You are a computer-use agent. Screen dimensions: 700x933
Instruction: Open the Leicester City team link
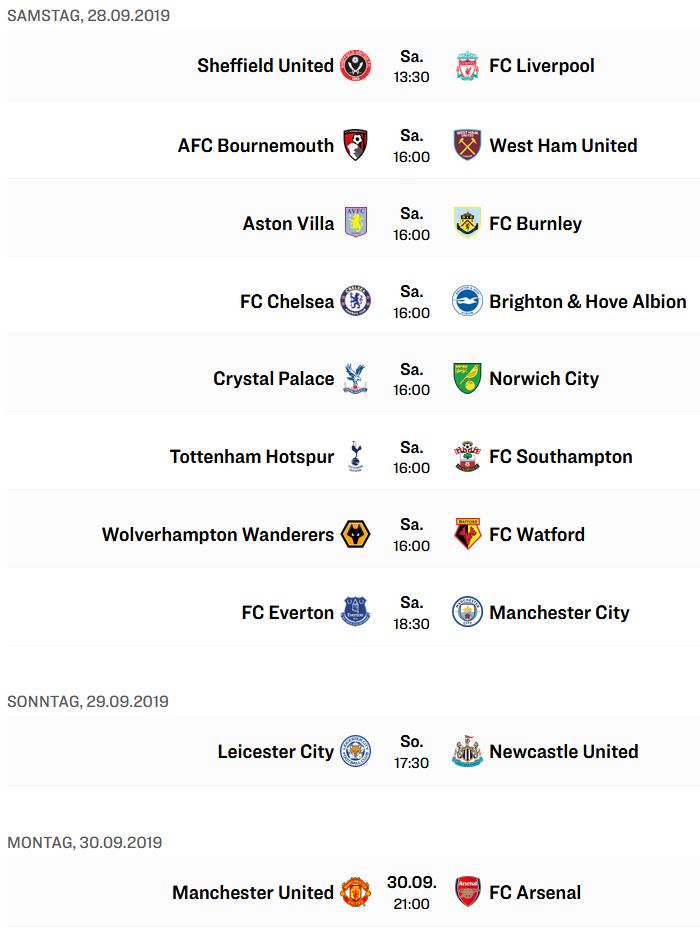point(276,752)
